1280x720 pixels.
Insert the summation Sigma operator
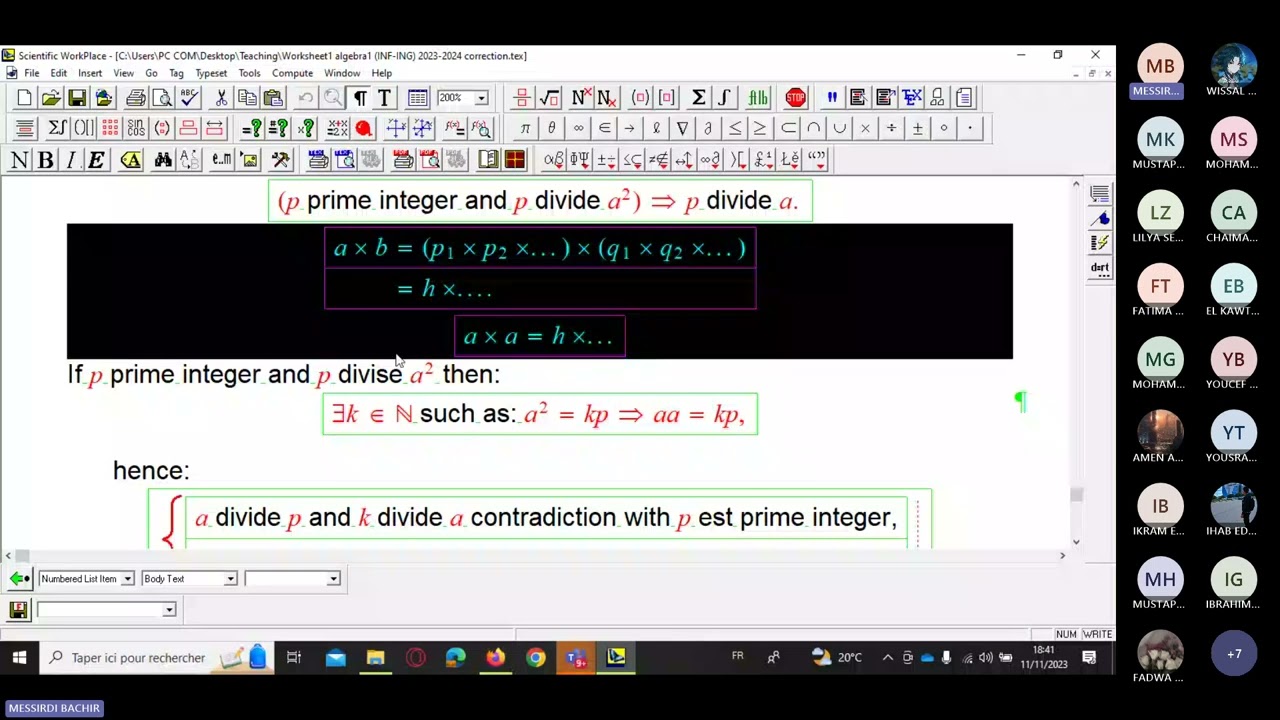tap(698, 98)
